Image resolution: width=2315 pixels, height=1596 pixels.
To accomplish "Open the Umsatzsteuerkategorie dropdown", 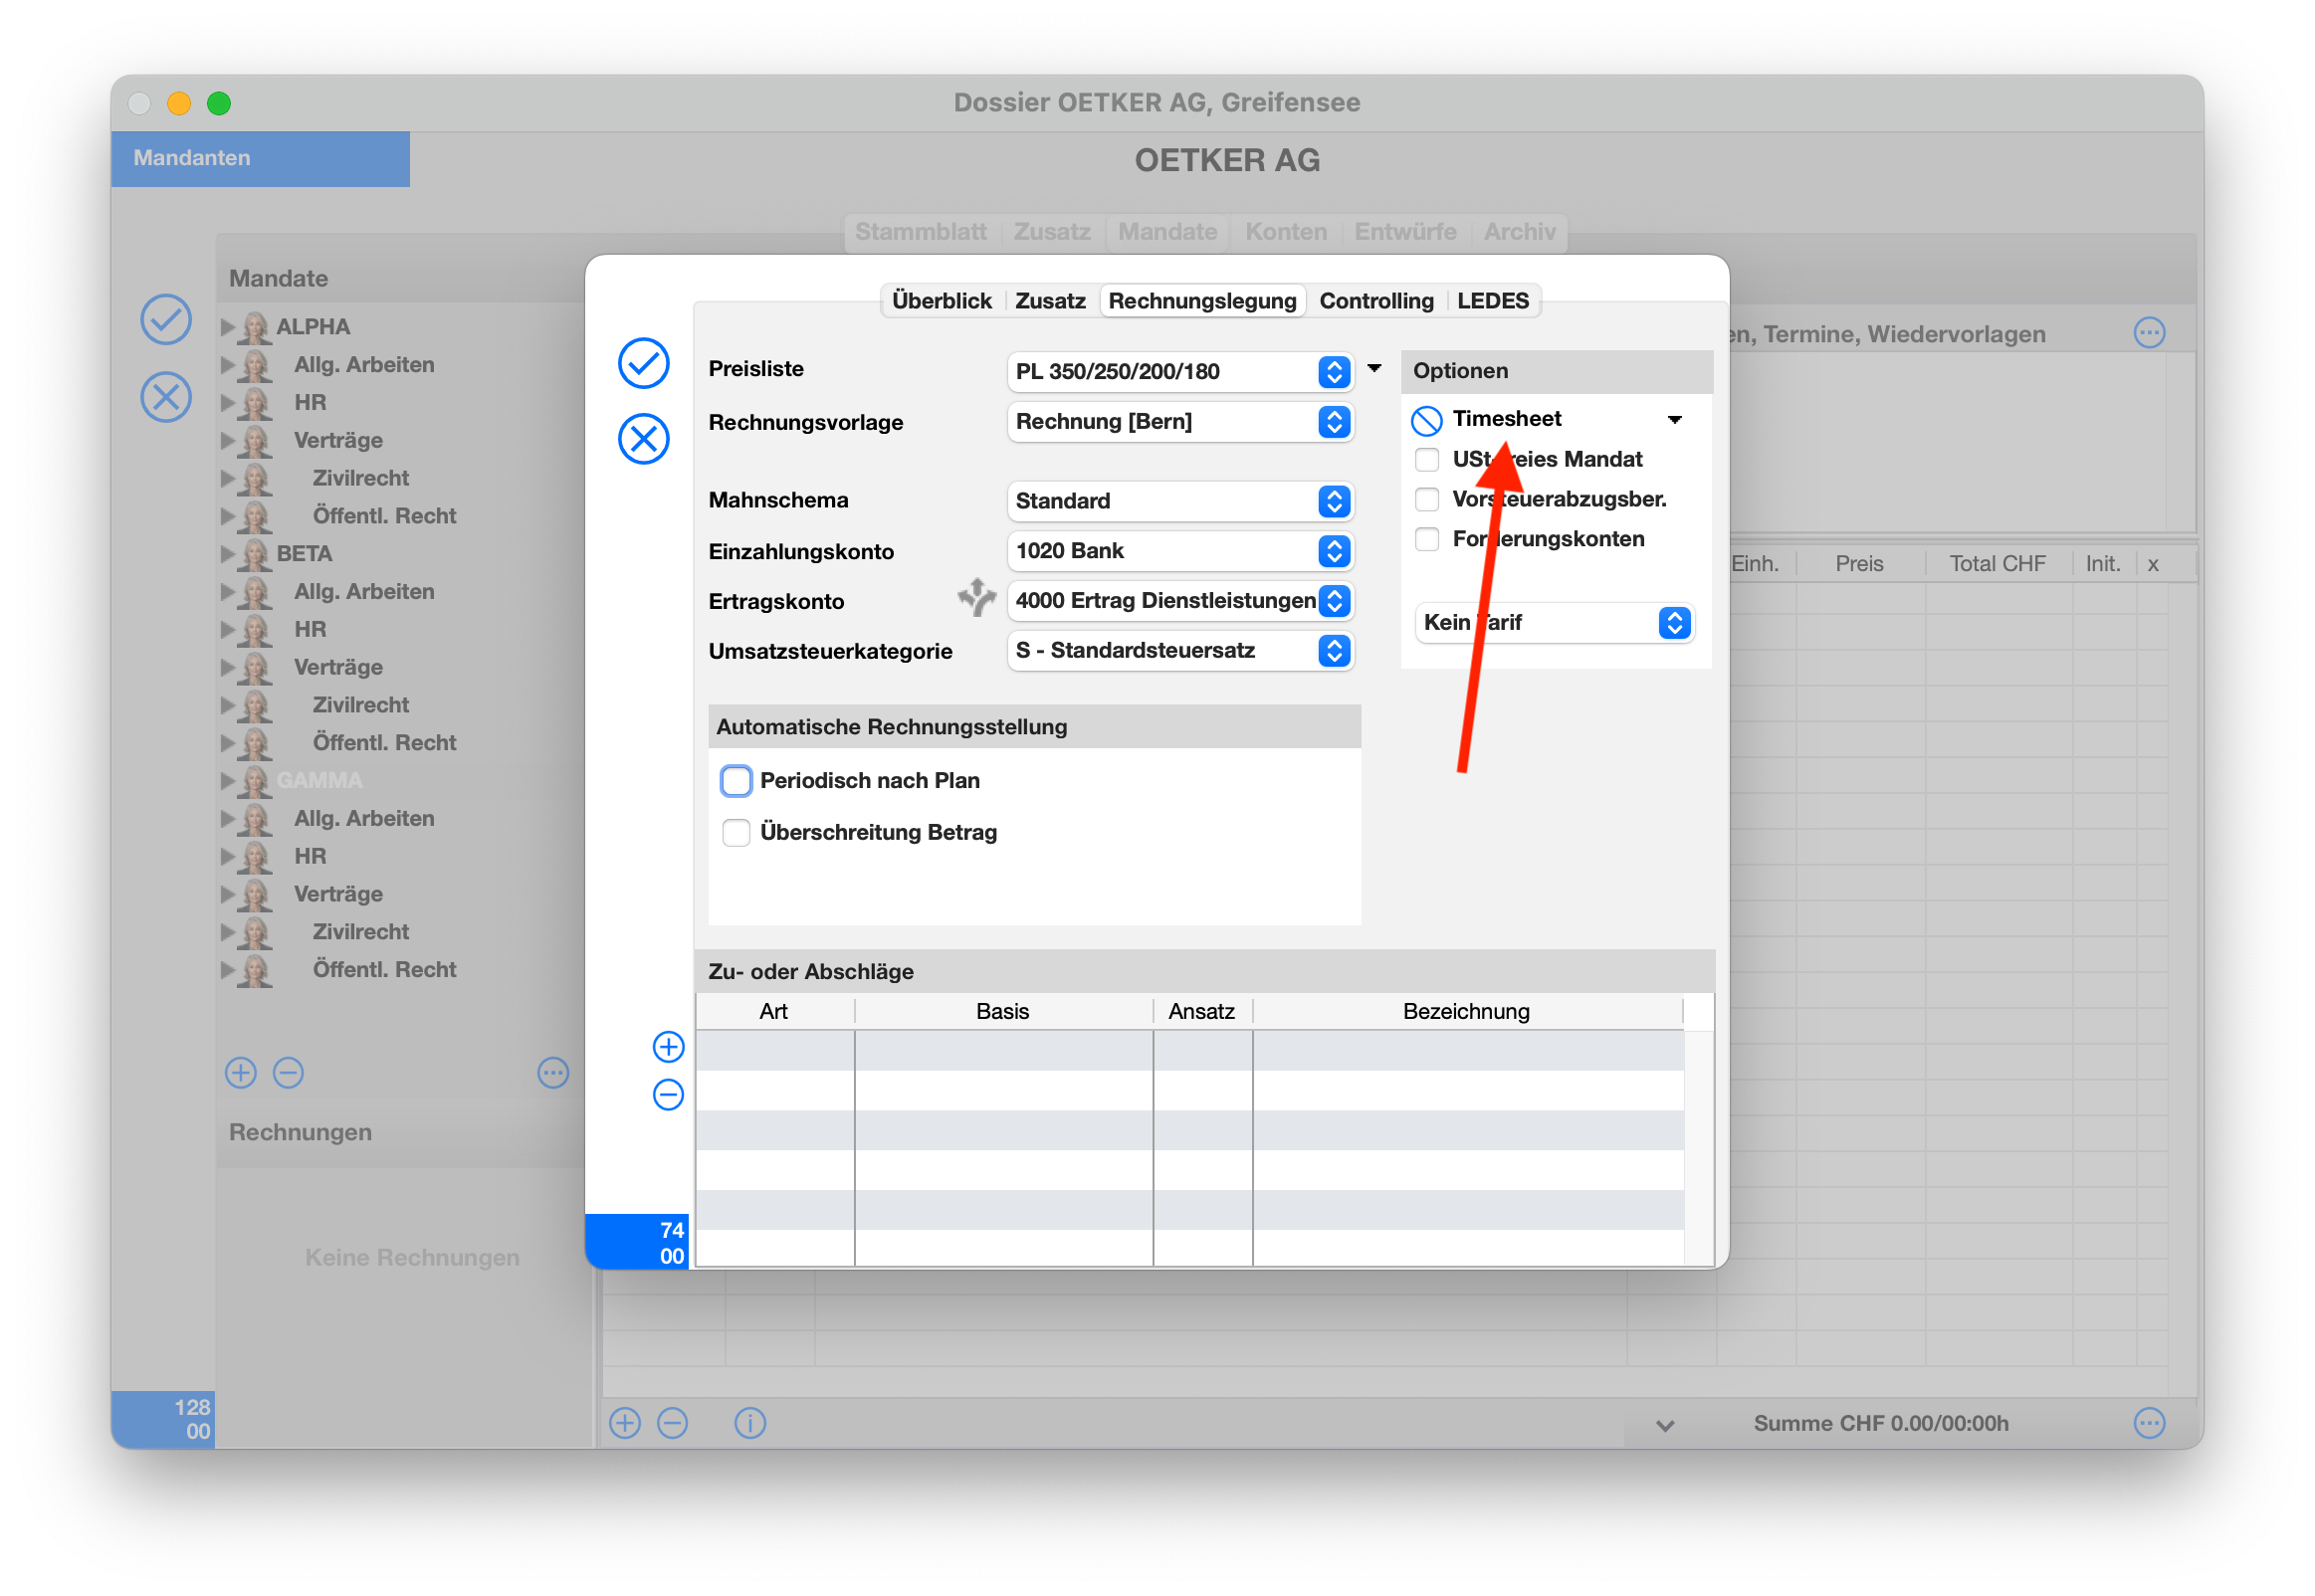I will 1180,651.
